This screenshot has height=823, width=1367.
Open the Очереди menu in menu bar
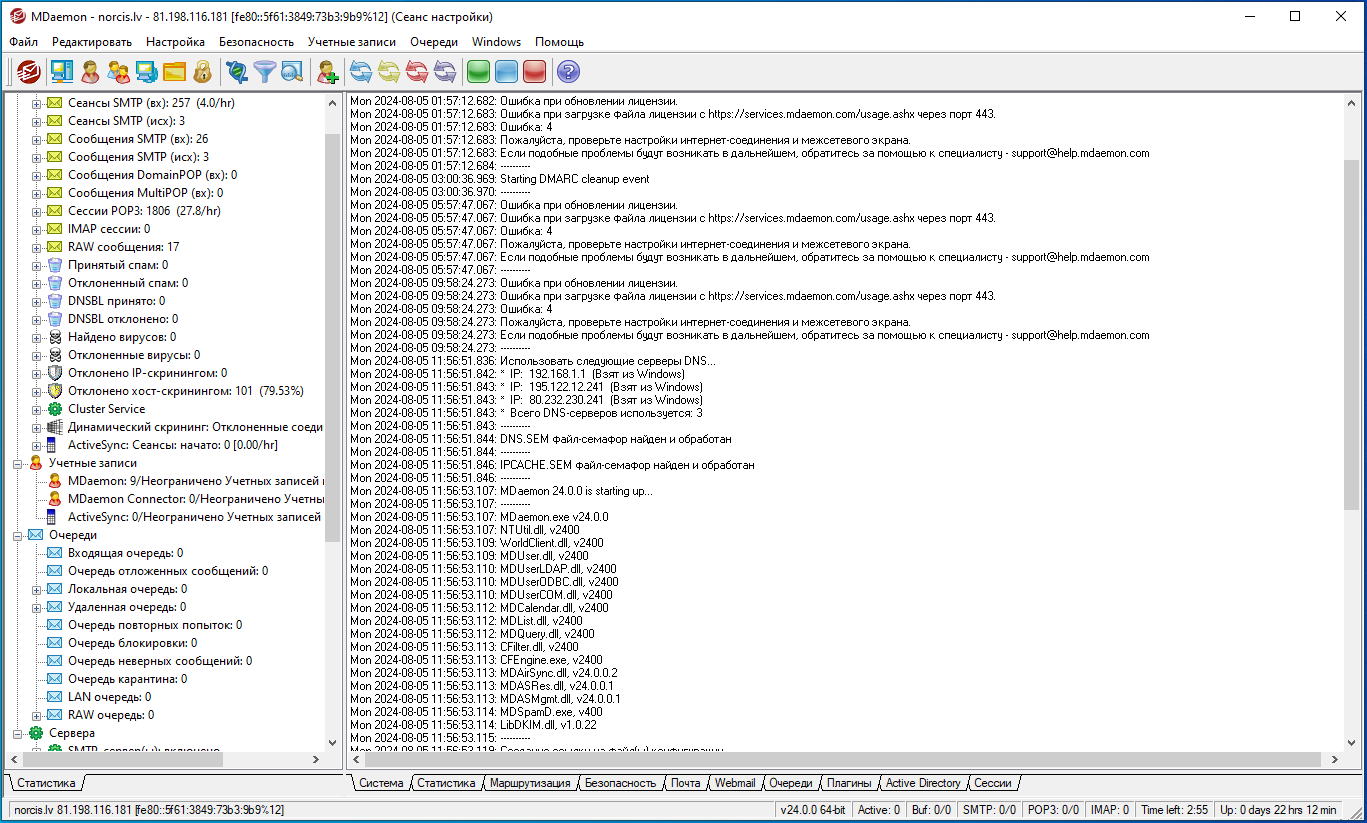point(434,42)
